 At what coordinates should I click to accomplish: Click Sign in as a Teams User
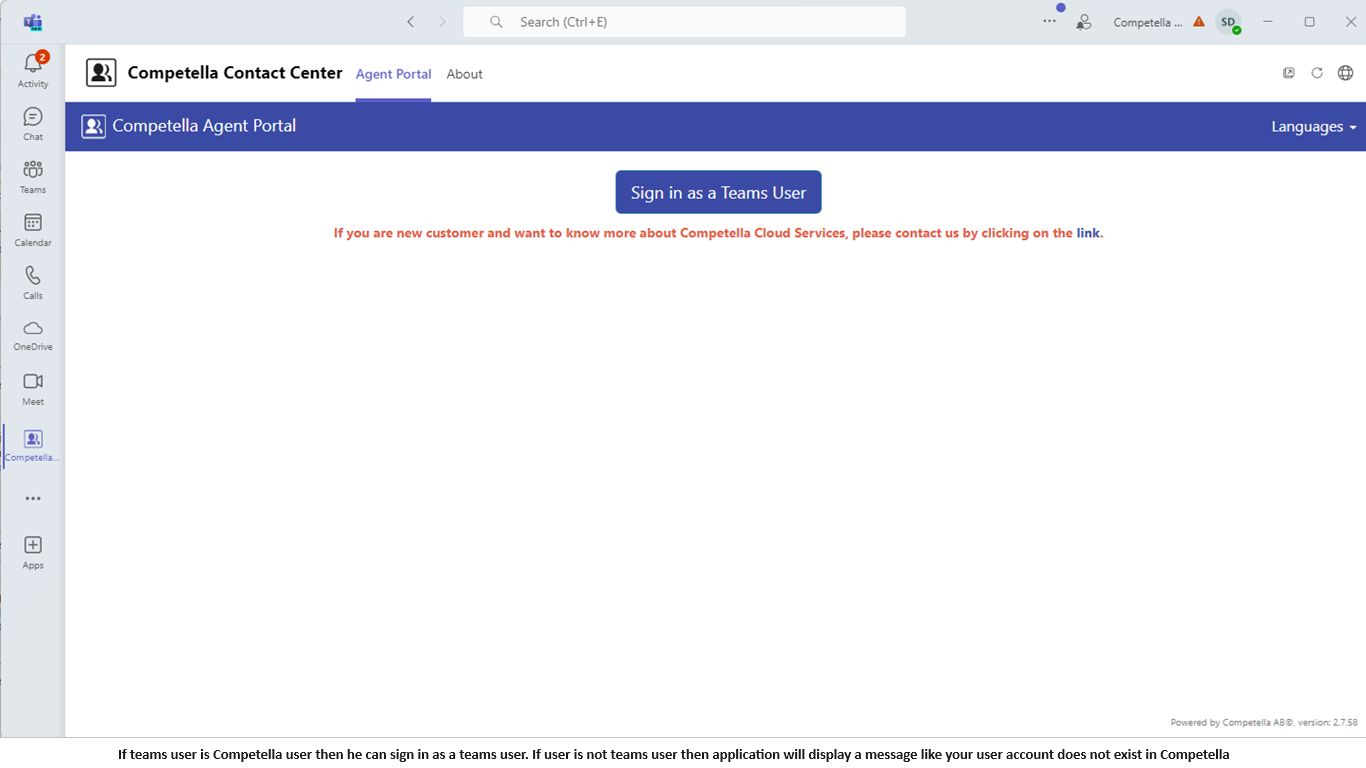click(x=718, y=192)
